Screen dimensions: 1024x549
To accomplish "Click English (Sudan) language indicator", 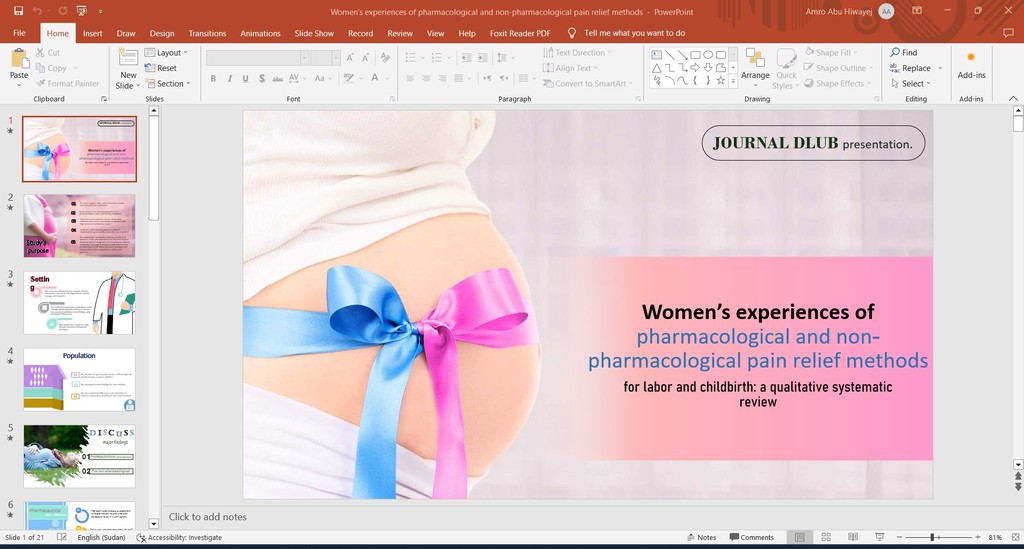I will [x=101, y=537].
